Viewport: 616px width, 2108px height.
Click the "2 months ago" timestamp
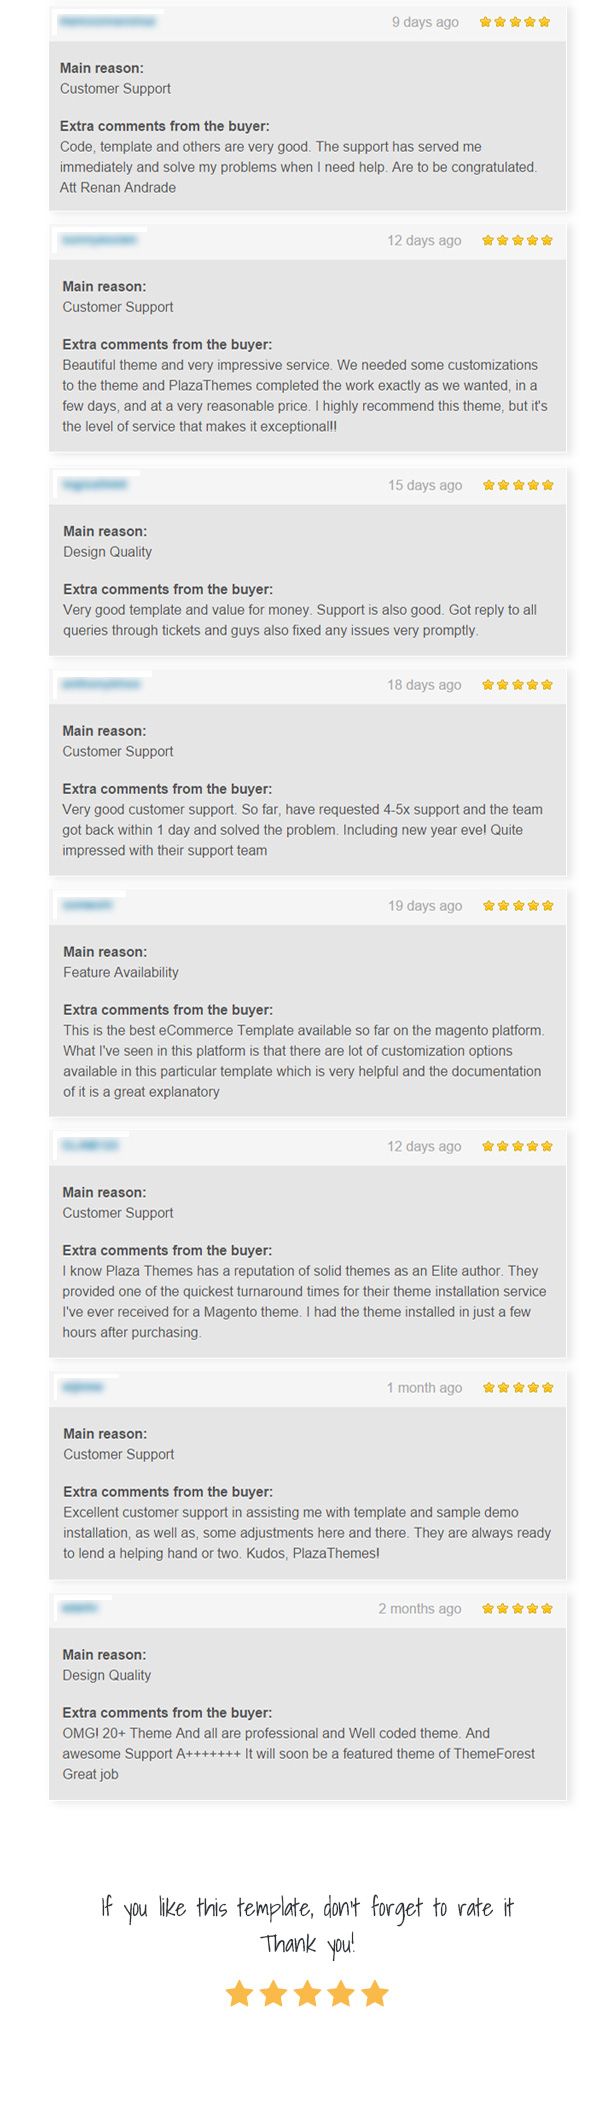click(420, 1608)
